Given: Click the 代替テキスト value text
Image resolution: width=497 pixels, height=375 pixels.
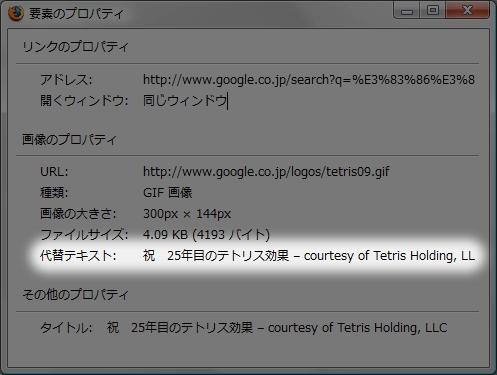Looking at the screenshot, I should (x=309, y=256).
